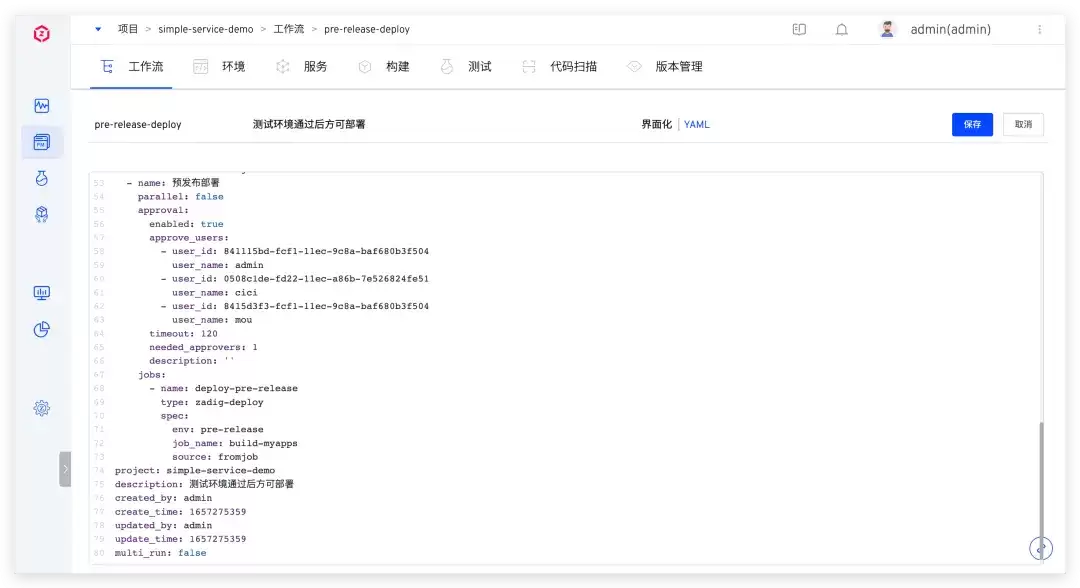Viewport: 1080px width, 588px height.
Task: Click YAML line 'needed_approvers: 1'
Action: click(x=203, y=348)
